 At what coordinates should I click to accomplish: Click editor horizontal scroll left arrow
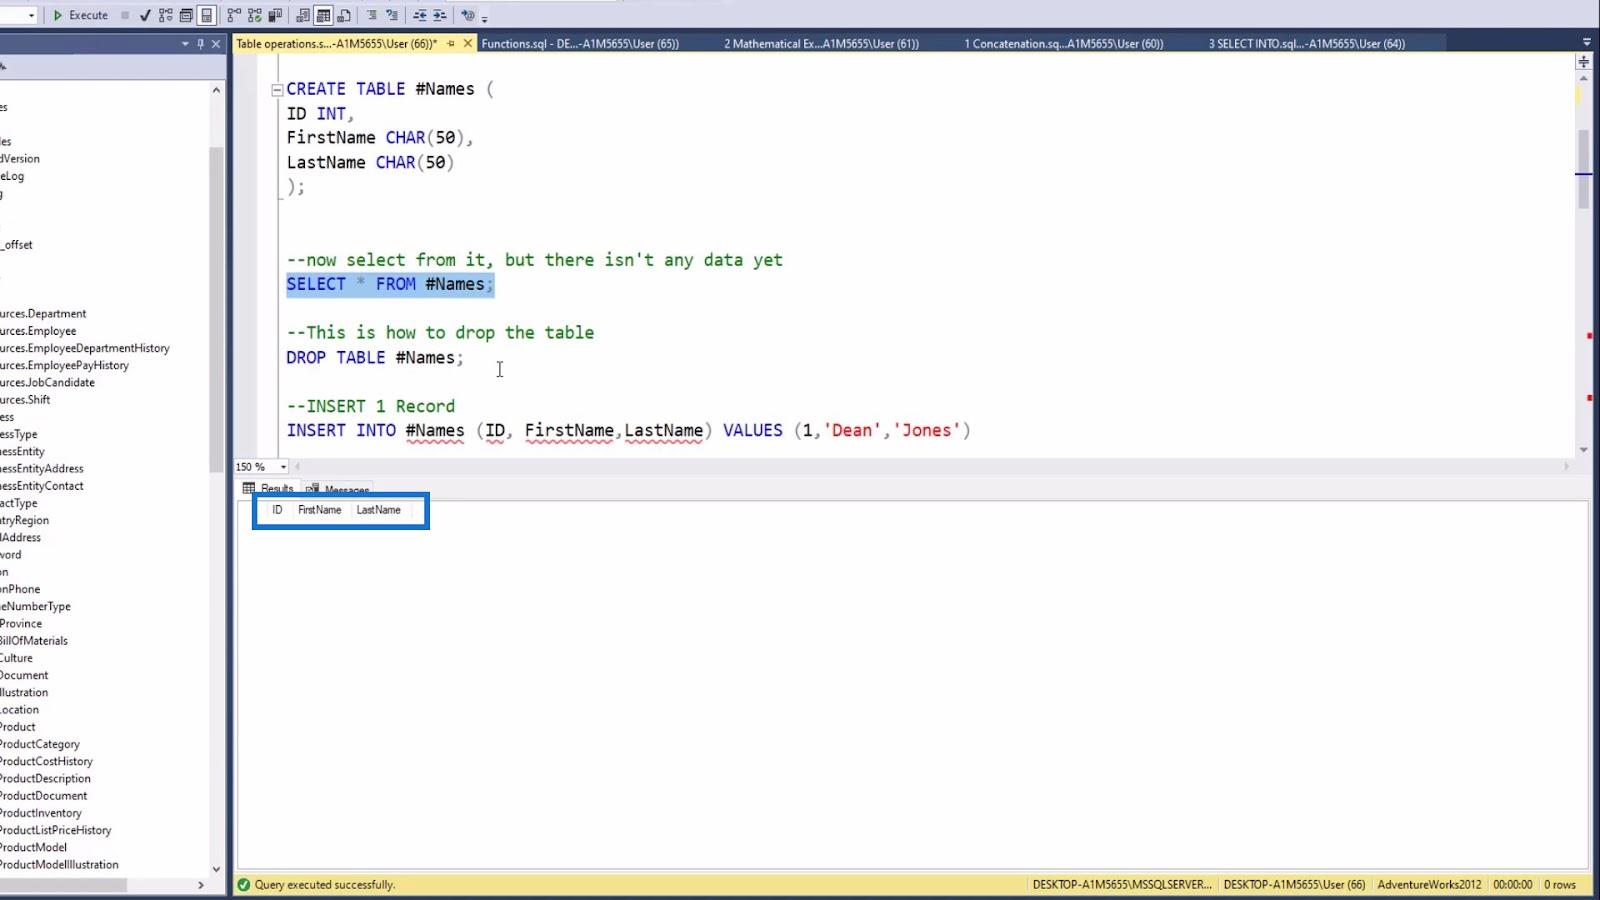pyautogui.click(x=298, y=467)
